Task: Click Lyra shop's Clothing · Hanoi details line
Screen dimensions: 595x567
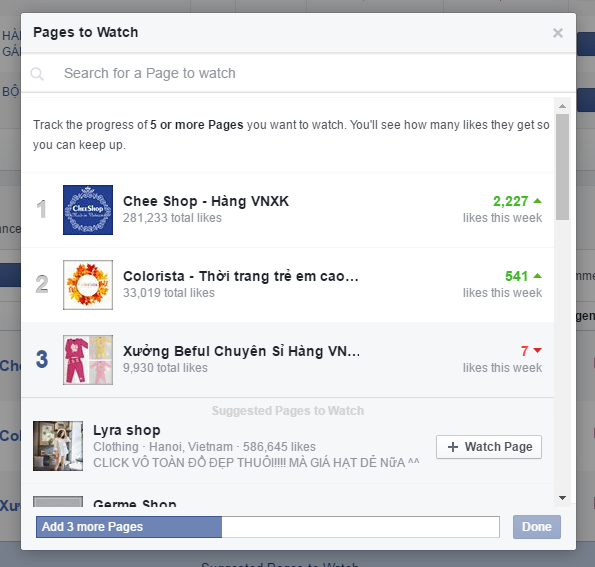Action: [x=205, y=447]
